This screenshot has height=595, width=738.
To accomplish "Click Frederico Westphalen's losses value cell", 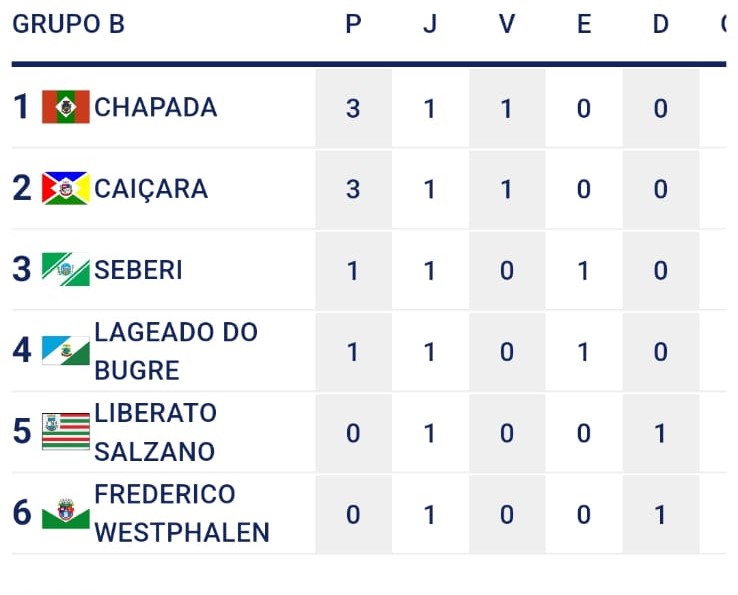I will click(x=661, y=514).
